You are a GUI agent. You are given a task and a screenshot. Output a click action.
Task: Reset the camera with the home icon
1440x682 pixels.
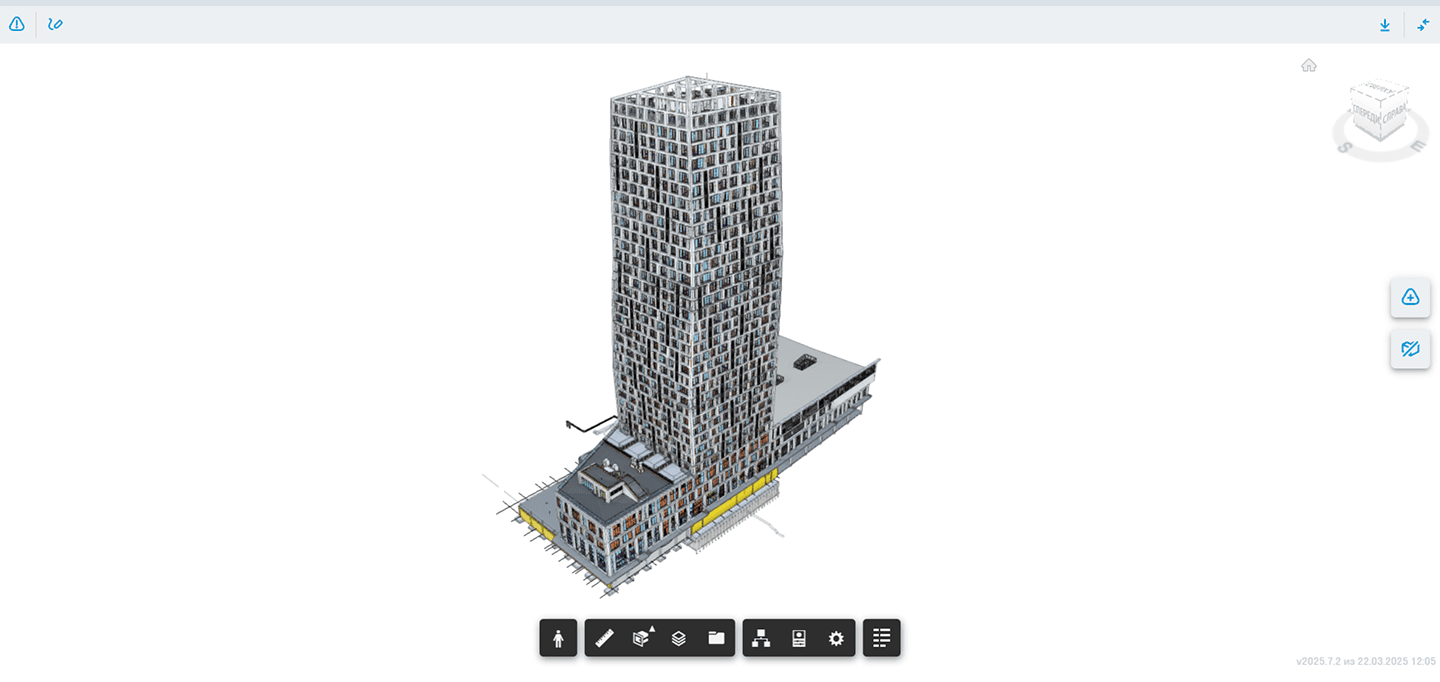tap(1310, 64)
